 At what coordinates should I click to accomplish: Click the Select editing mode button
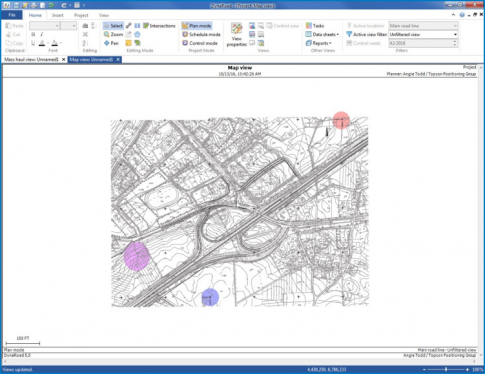[113, 26]
